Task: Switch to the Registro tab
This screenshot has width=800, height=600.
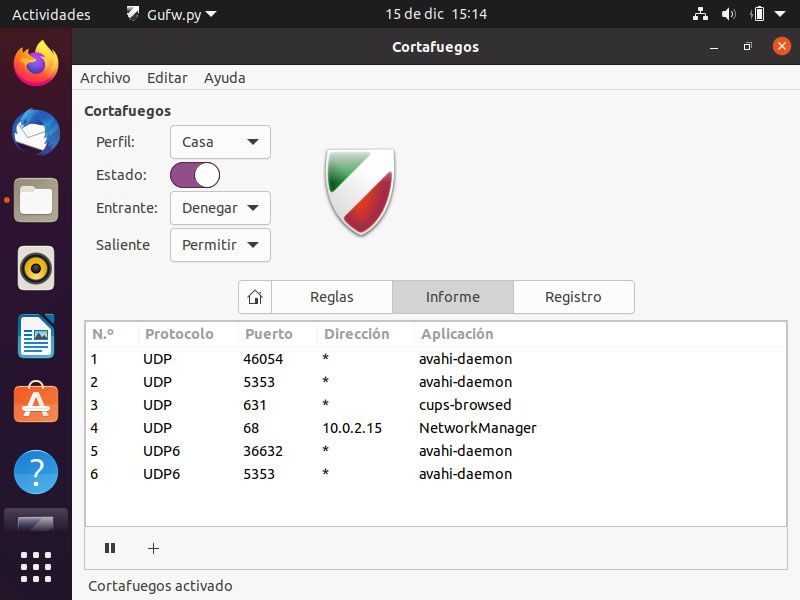Action: coord(573,297)
